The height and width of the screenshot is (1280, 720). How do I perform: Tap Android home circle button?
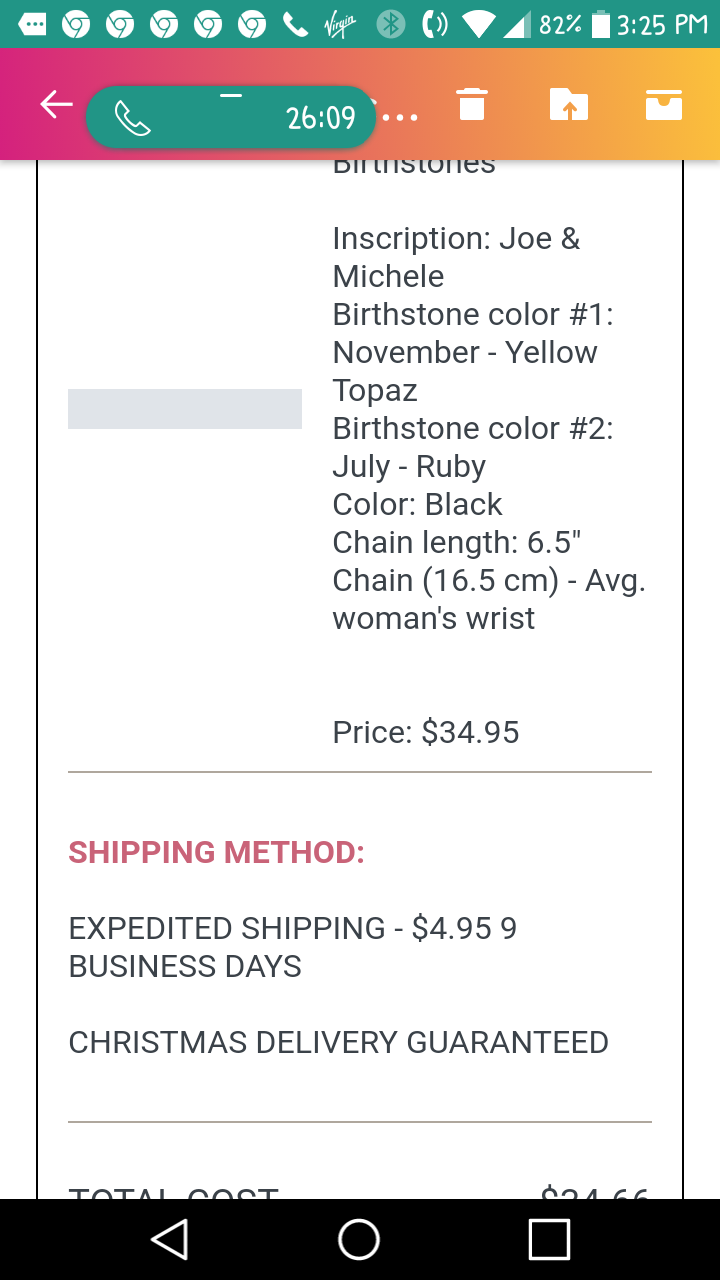click(359, 1239)
